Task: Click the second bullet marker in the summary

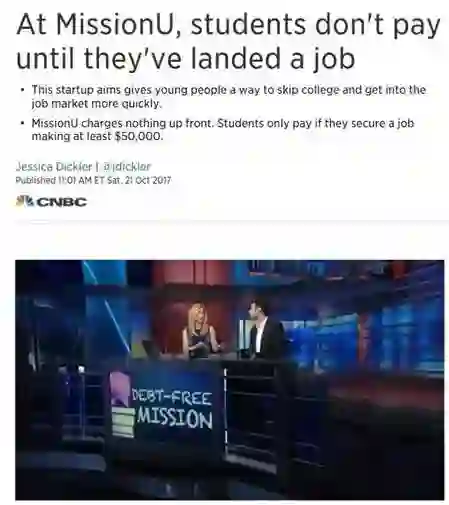Action: tap(22, 123)
